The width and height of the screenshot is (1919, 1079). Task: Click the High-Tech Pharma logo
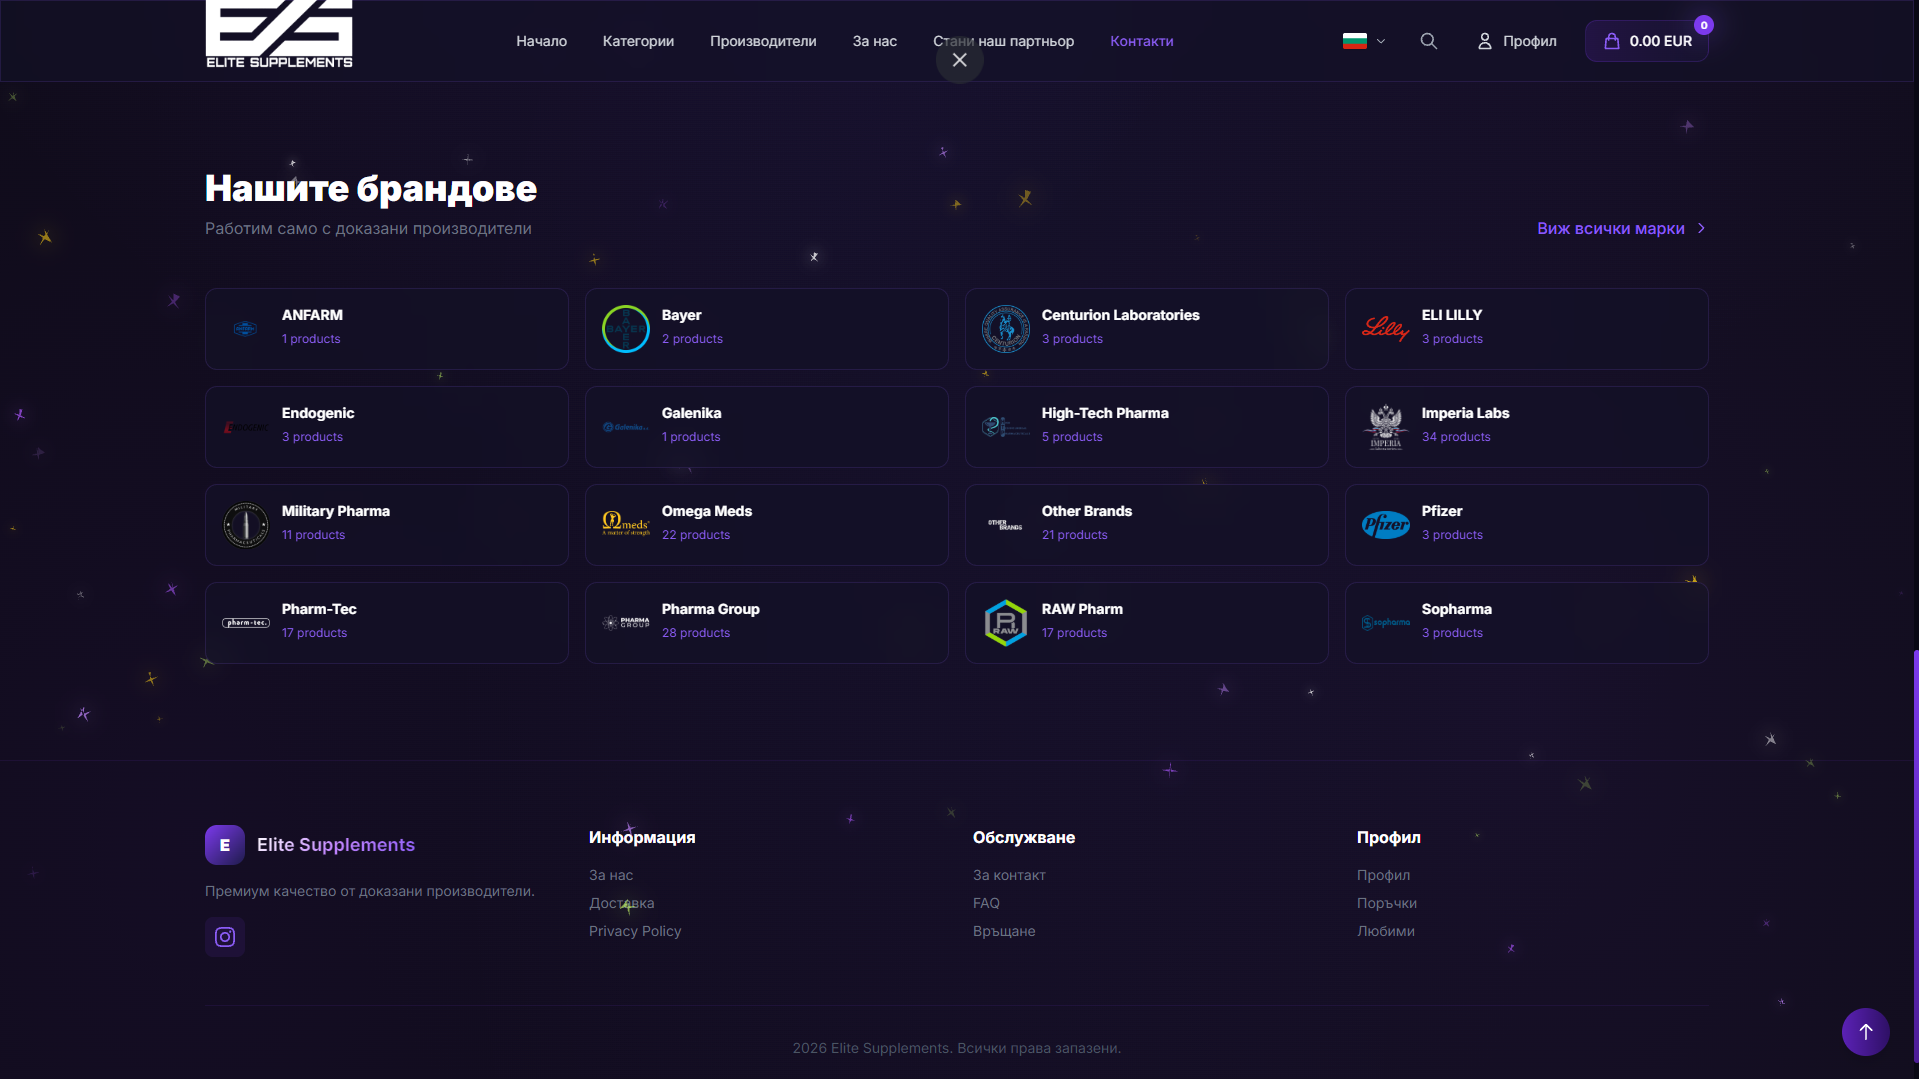(x=1006, y=427)
